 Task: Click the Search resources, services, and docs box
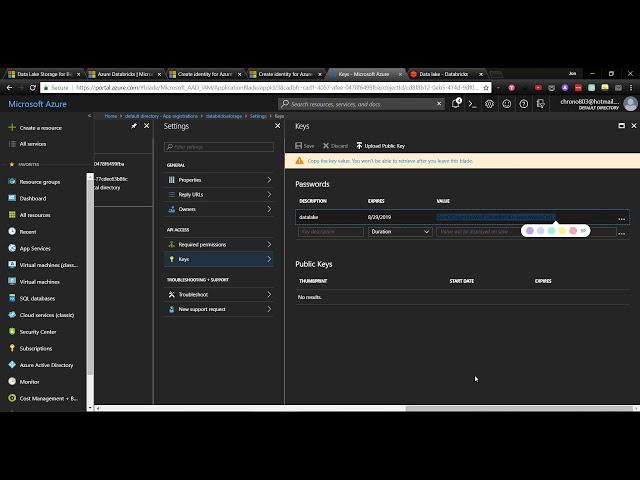[x=361, y=104]
